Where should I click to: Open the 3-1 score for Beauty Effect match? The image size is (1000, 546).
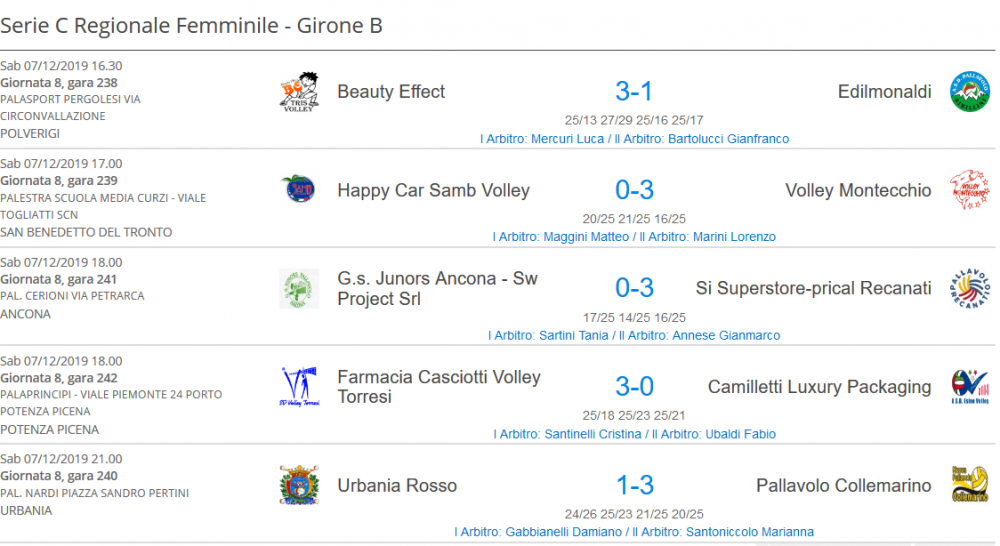tap(634, 91)
